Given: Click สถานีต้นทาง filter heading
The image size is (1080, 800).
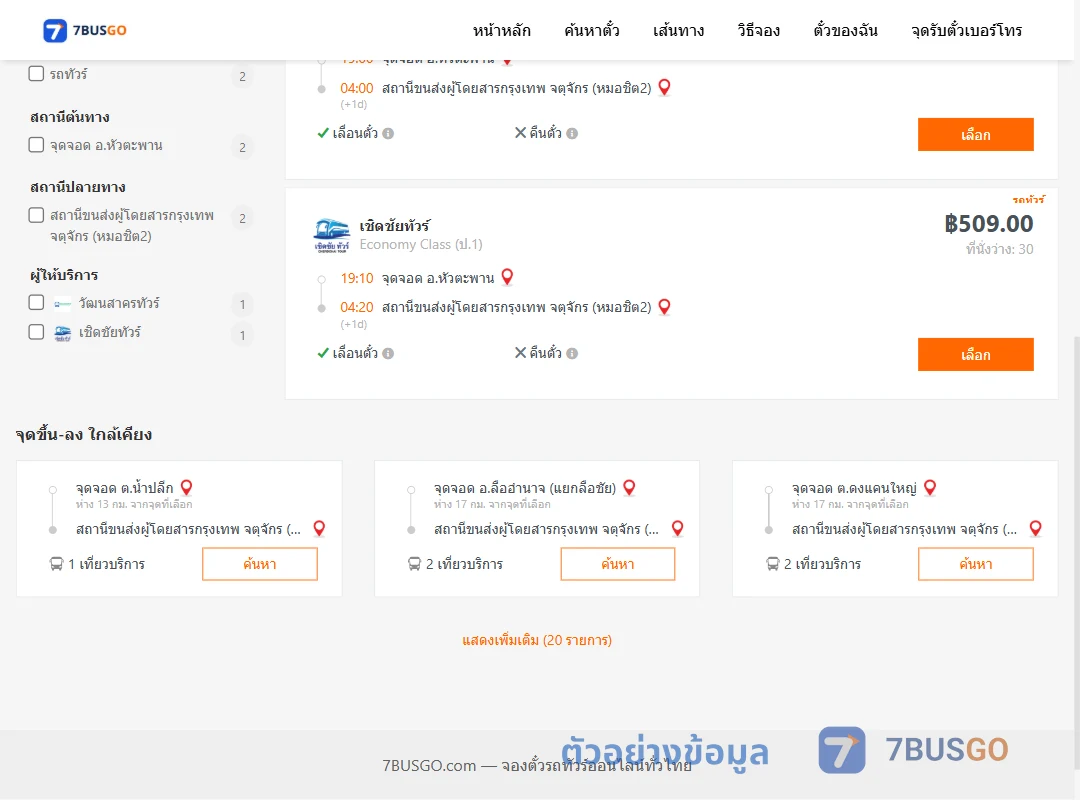Looking at the screenshot, I should pyautogui.click(x=70, y=117).
